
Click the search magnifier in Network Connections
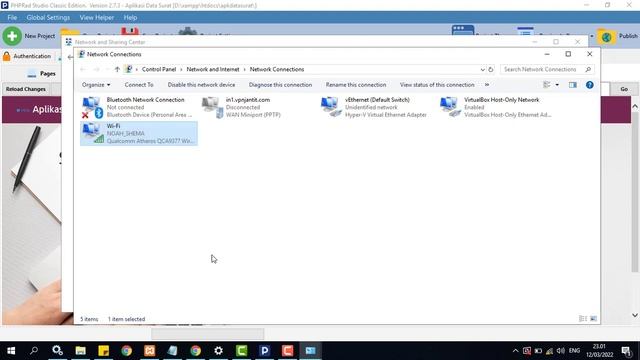588,69
